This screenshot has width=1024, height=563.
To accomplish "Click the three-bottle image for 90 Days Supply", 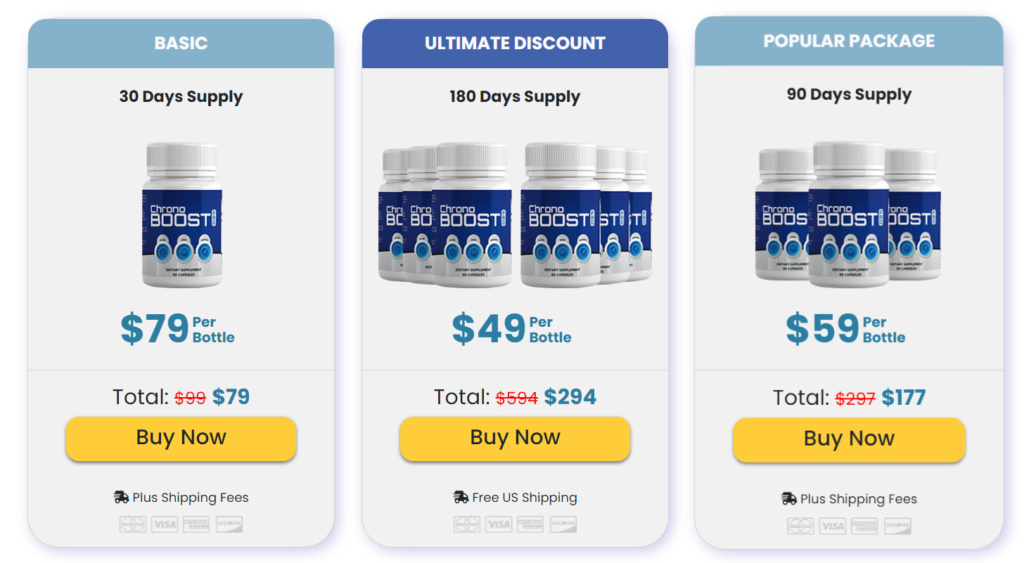I will pyautogui.click(x=848, y=214).
